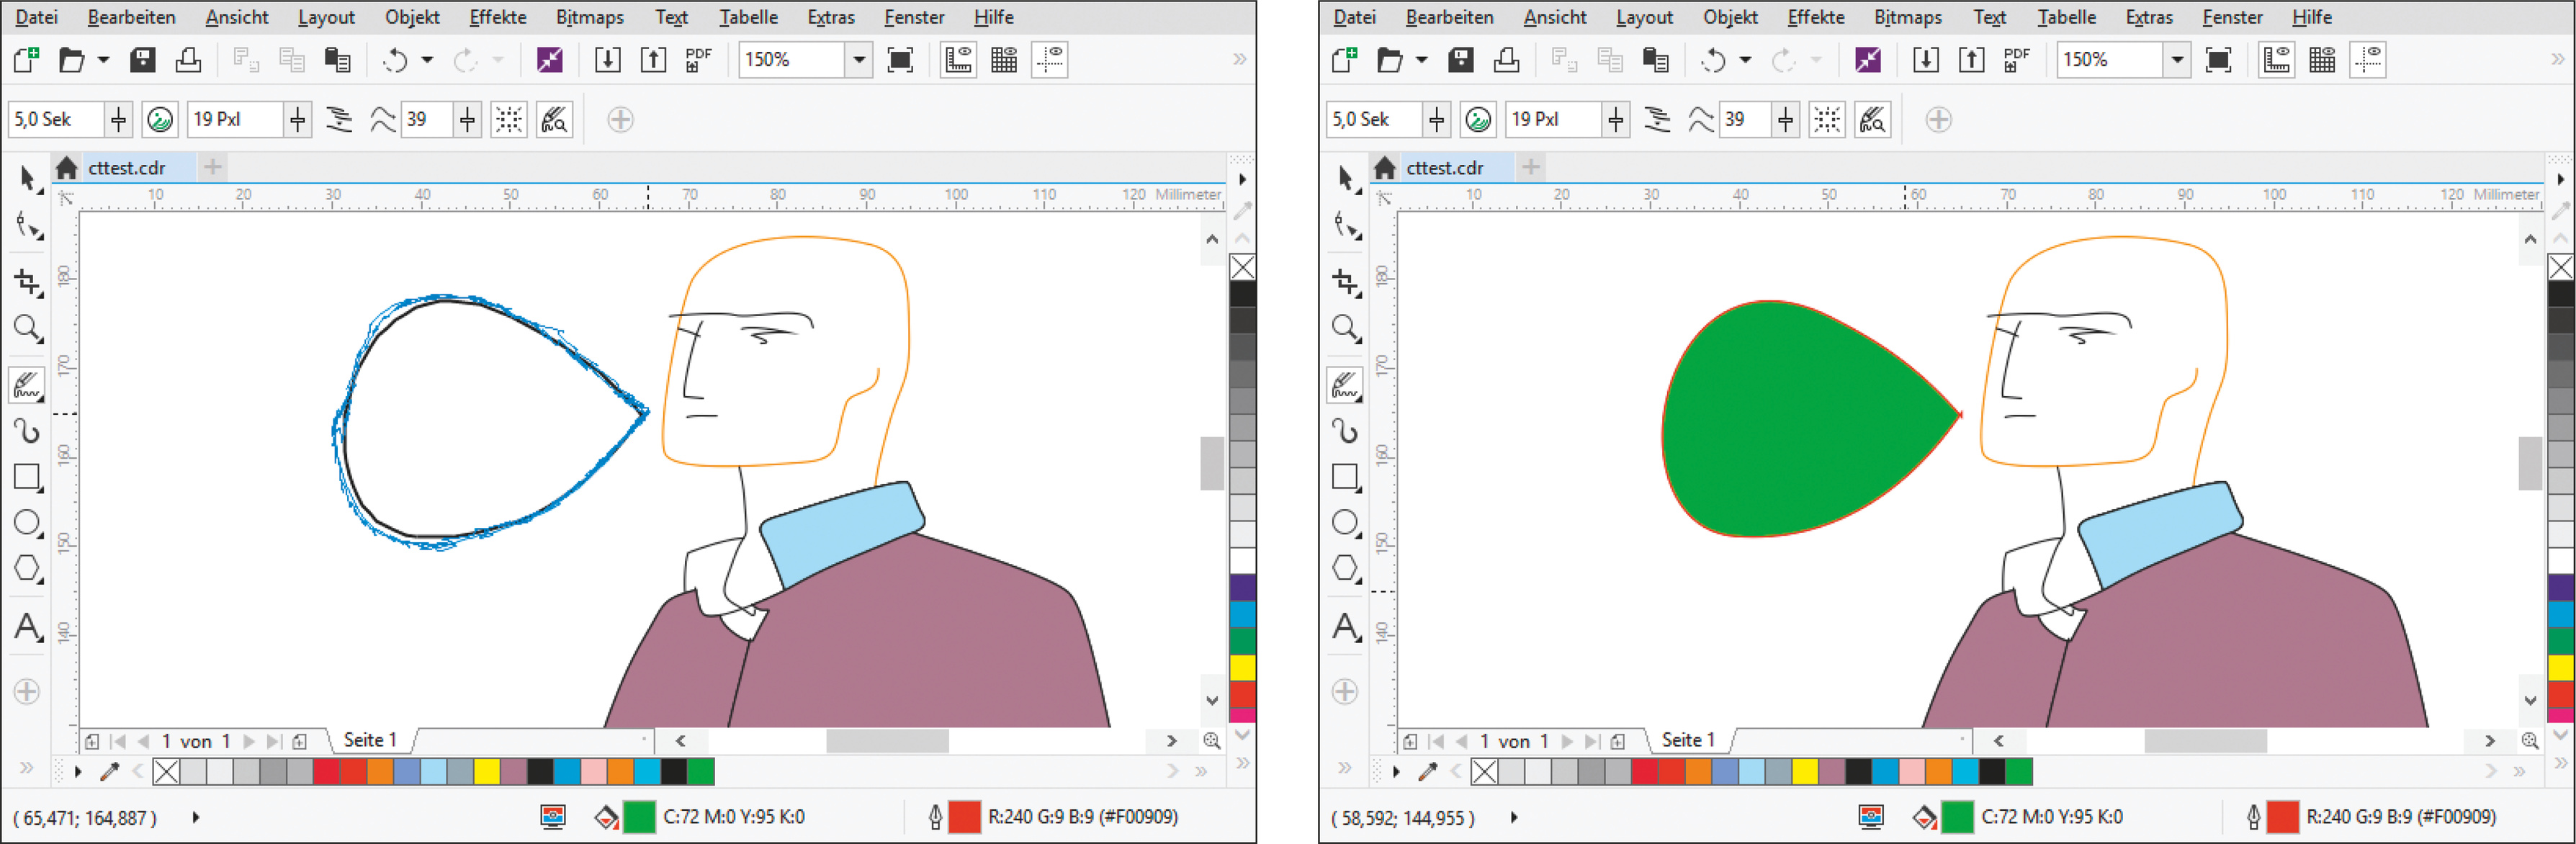This screenshot has width=2576, height=844.
Task: Switch to cttest.cdr tab in right window
Action: (x=1444, y=168)
